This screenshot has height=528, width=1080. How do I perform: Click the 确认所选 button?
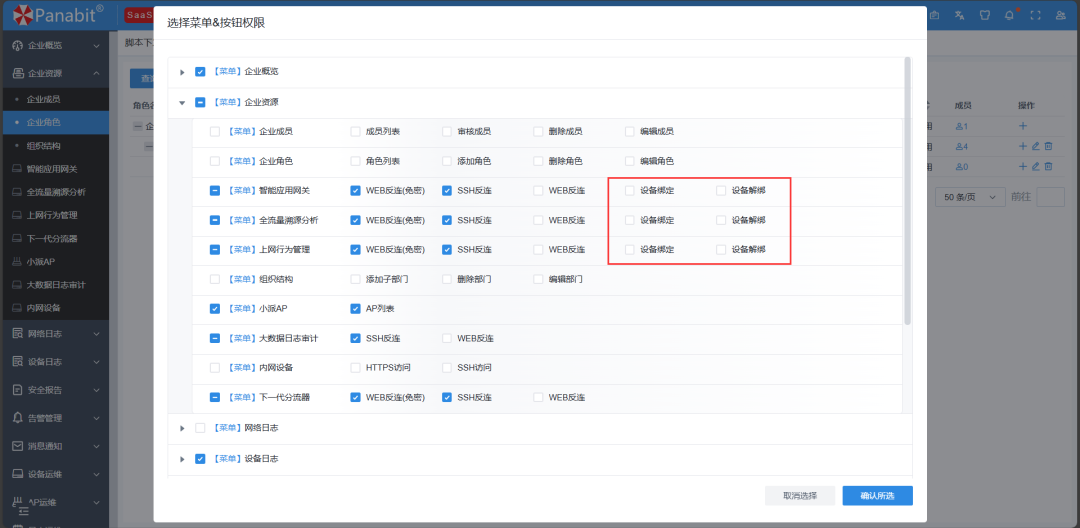pyautogui.click(x=878, y=496)
